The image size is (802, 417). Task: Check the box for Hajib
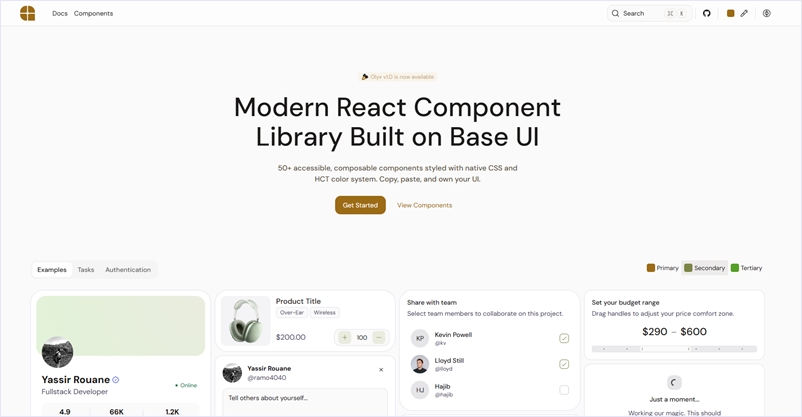pyautogui.click(x=564, y=390)
